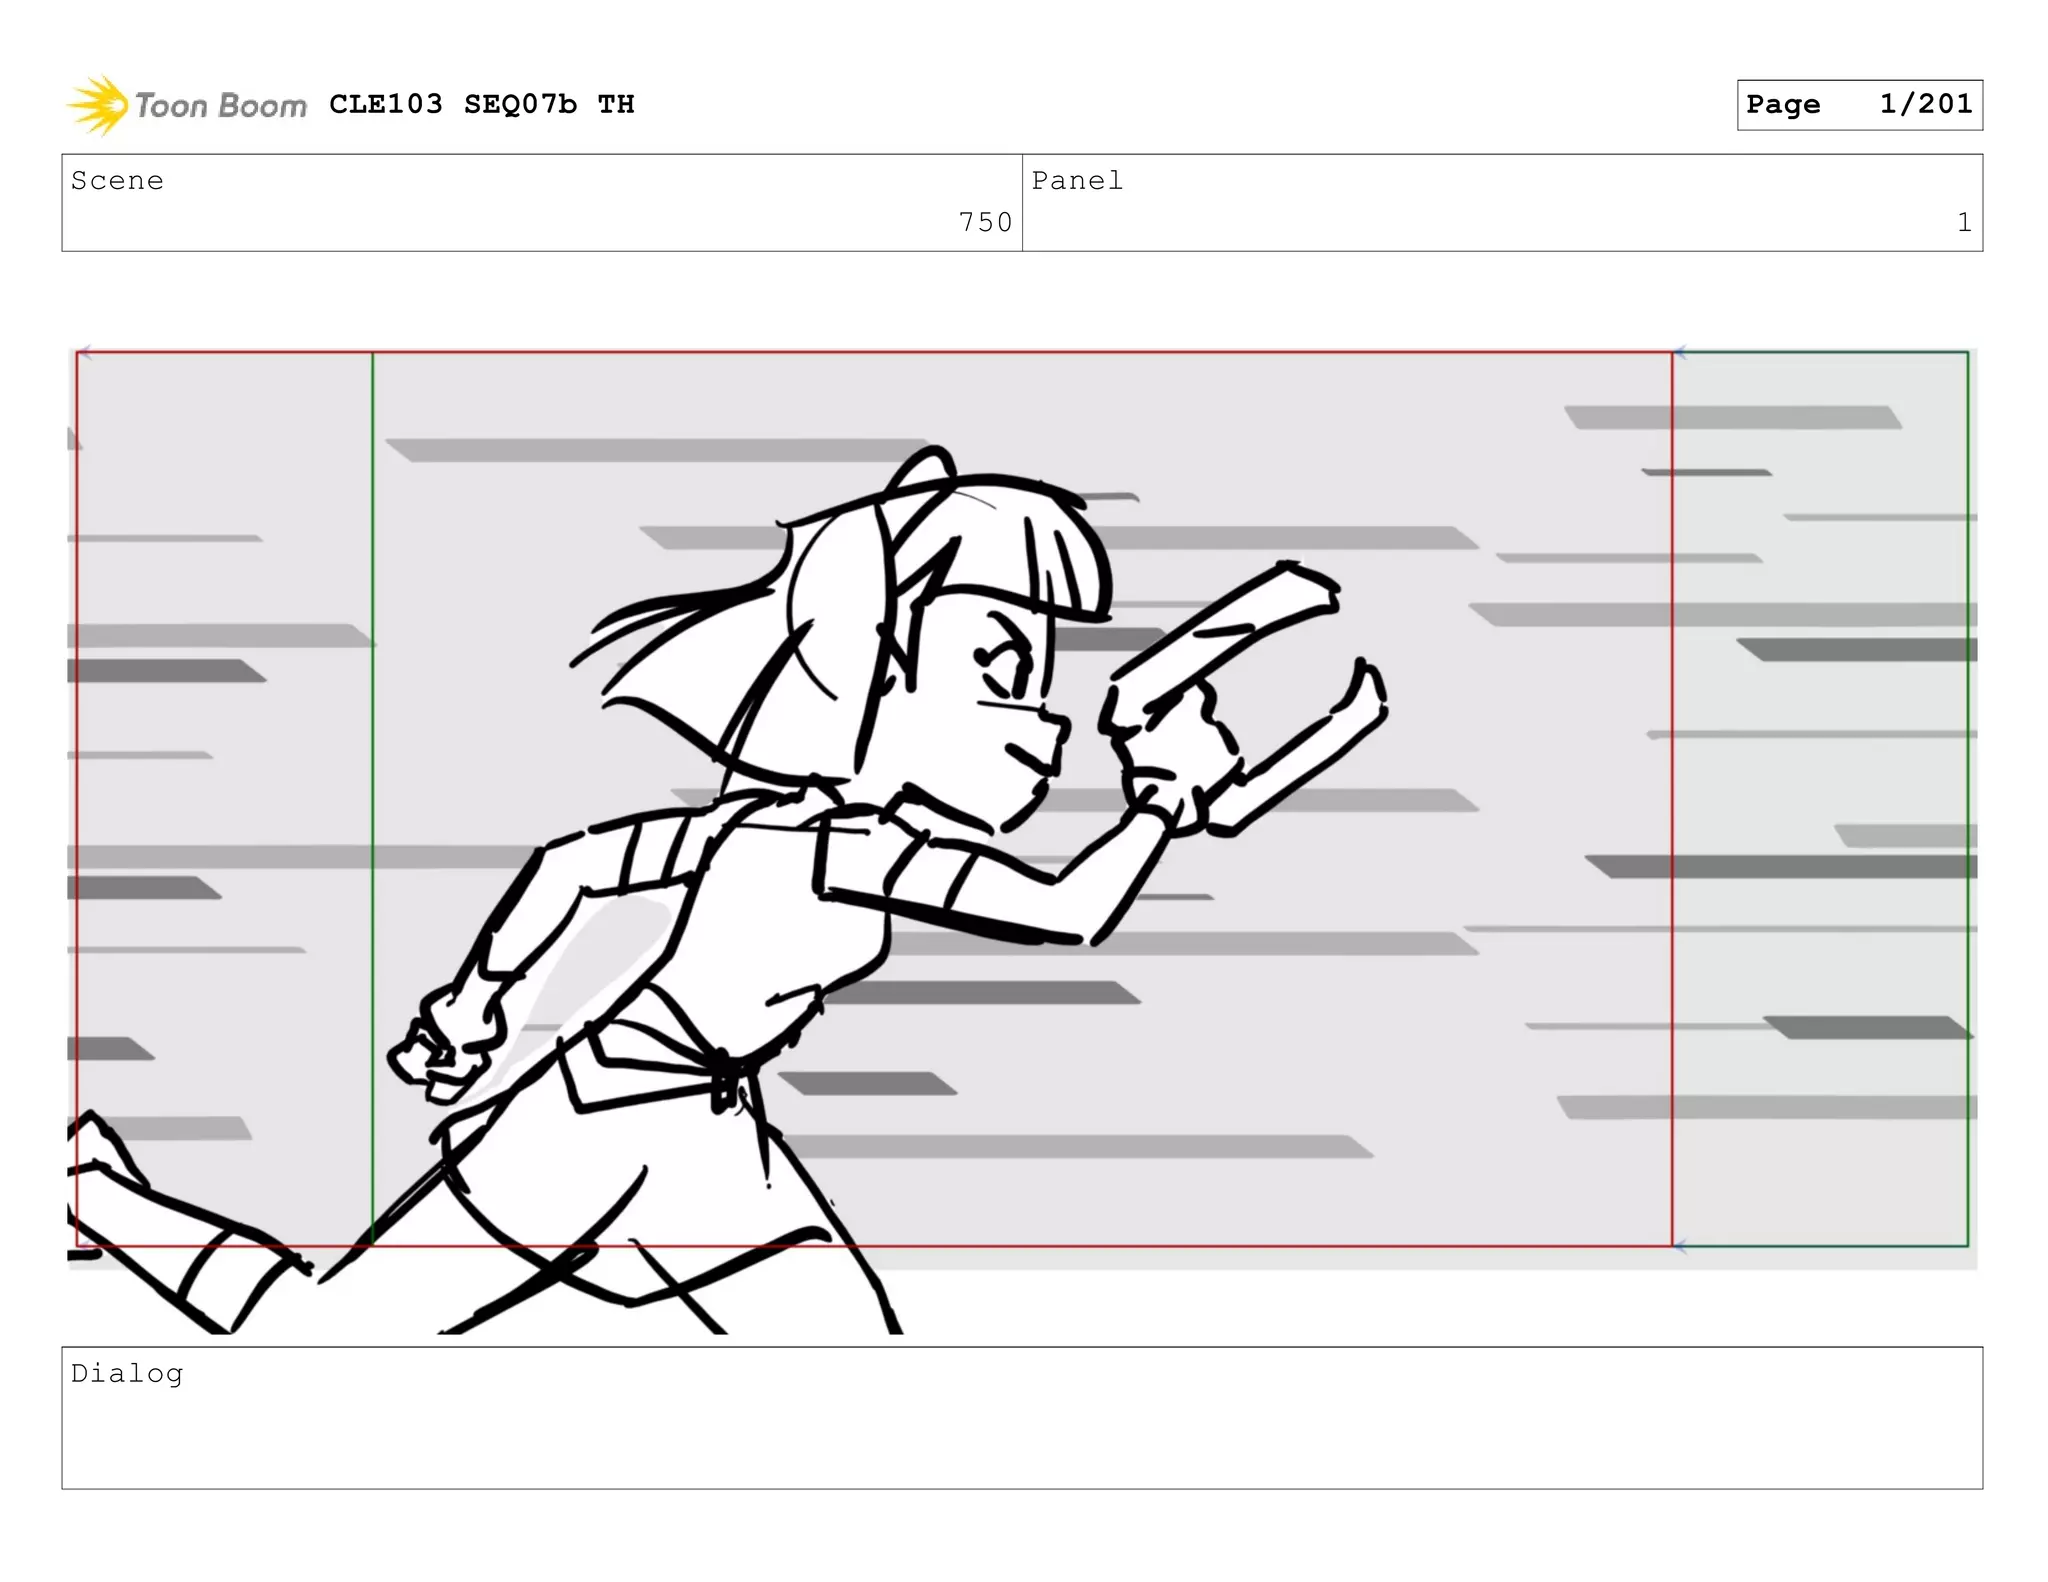Click the Dialog label

127,1373
